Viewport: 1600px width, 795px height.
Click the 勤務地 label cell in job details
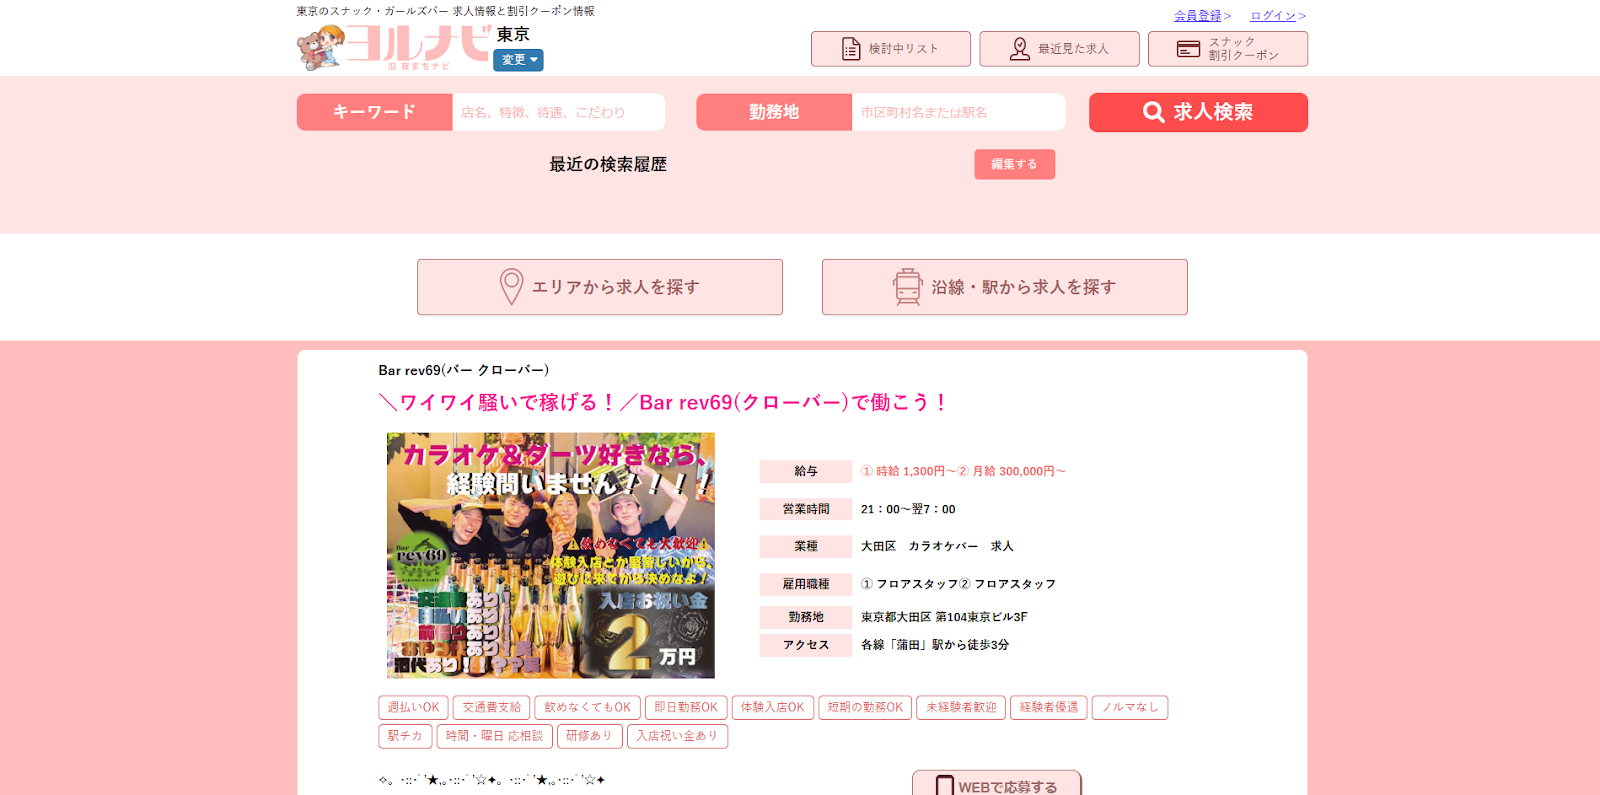pos(806,617)
